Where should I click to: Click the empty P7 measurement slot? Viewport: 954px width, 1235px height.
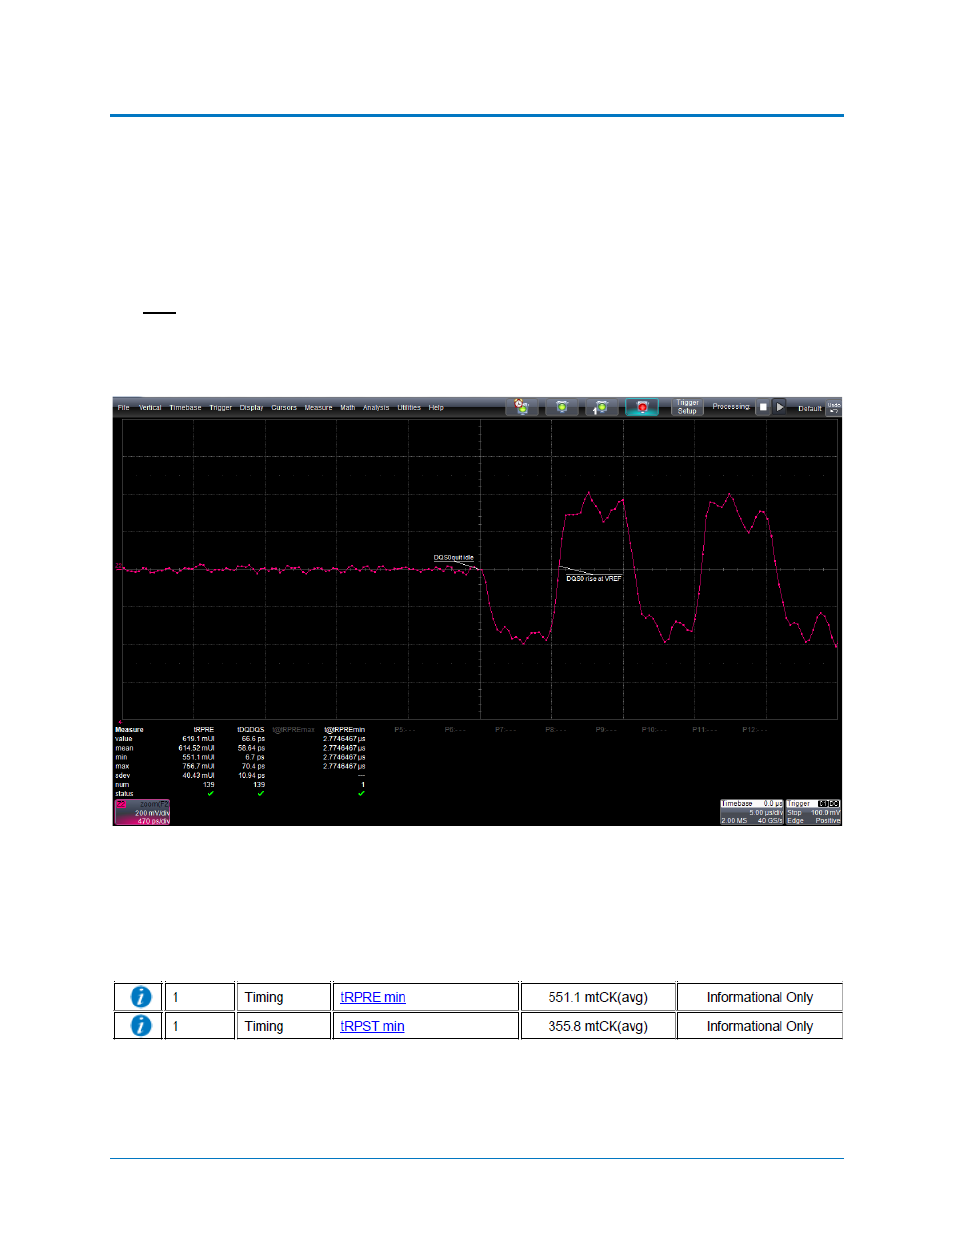(x=505, y=730)
